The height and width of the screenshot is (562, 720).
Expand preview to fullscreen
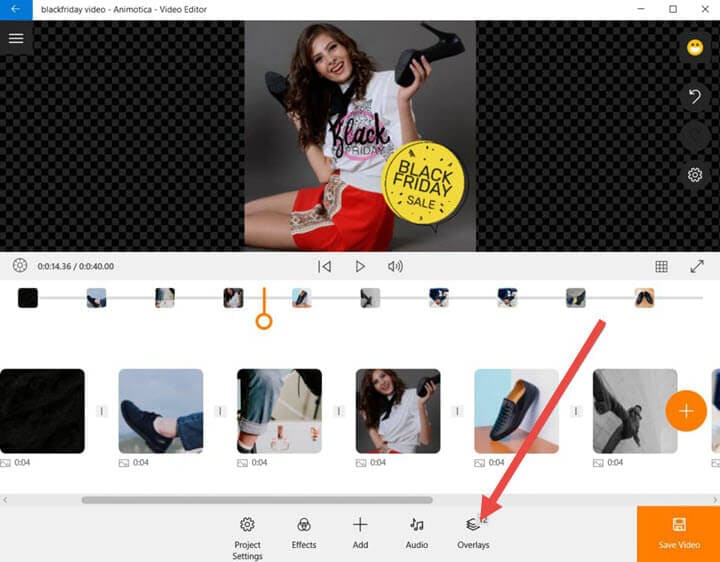click(x=697, y=267)
